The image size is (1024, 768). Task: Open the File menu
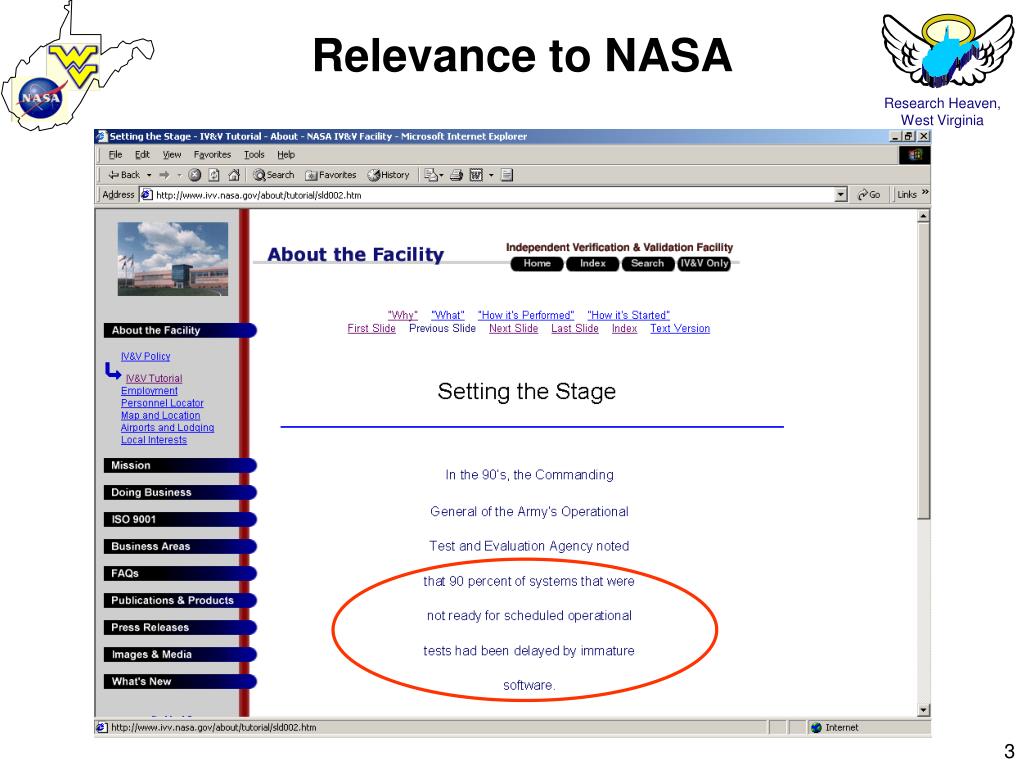pyautogui.click(x=116, y=155)
